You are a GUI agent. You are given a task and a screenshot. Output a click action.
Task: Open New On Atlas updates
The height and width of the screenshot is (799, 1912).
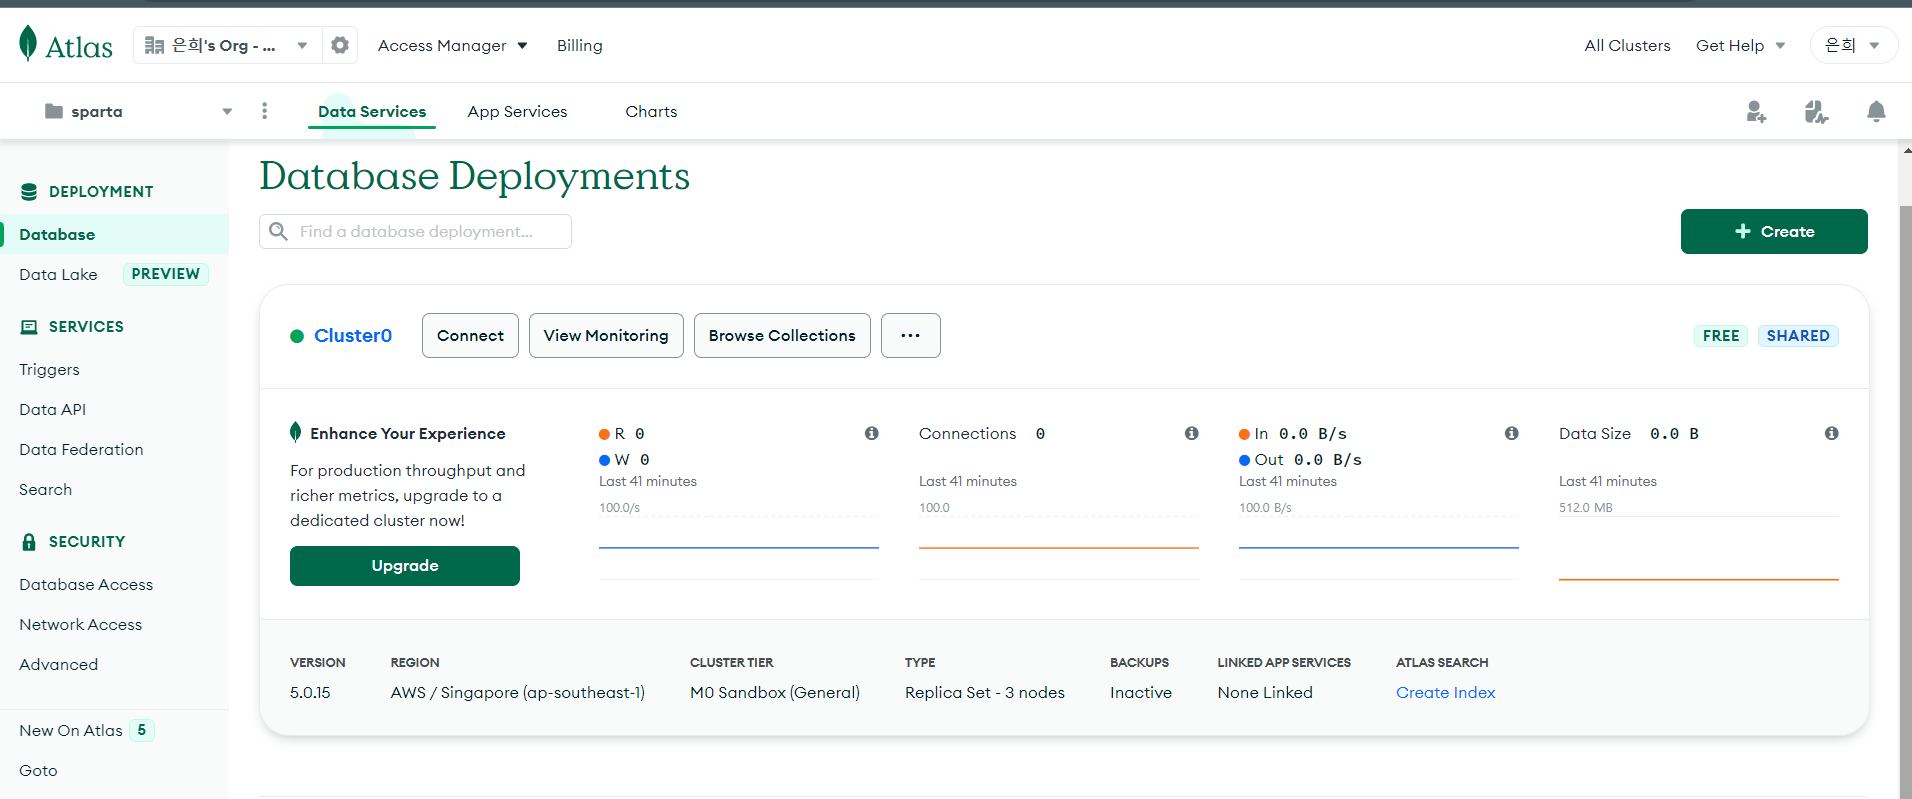pyautogui.click(x=71, y=731)
